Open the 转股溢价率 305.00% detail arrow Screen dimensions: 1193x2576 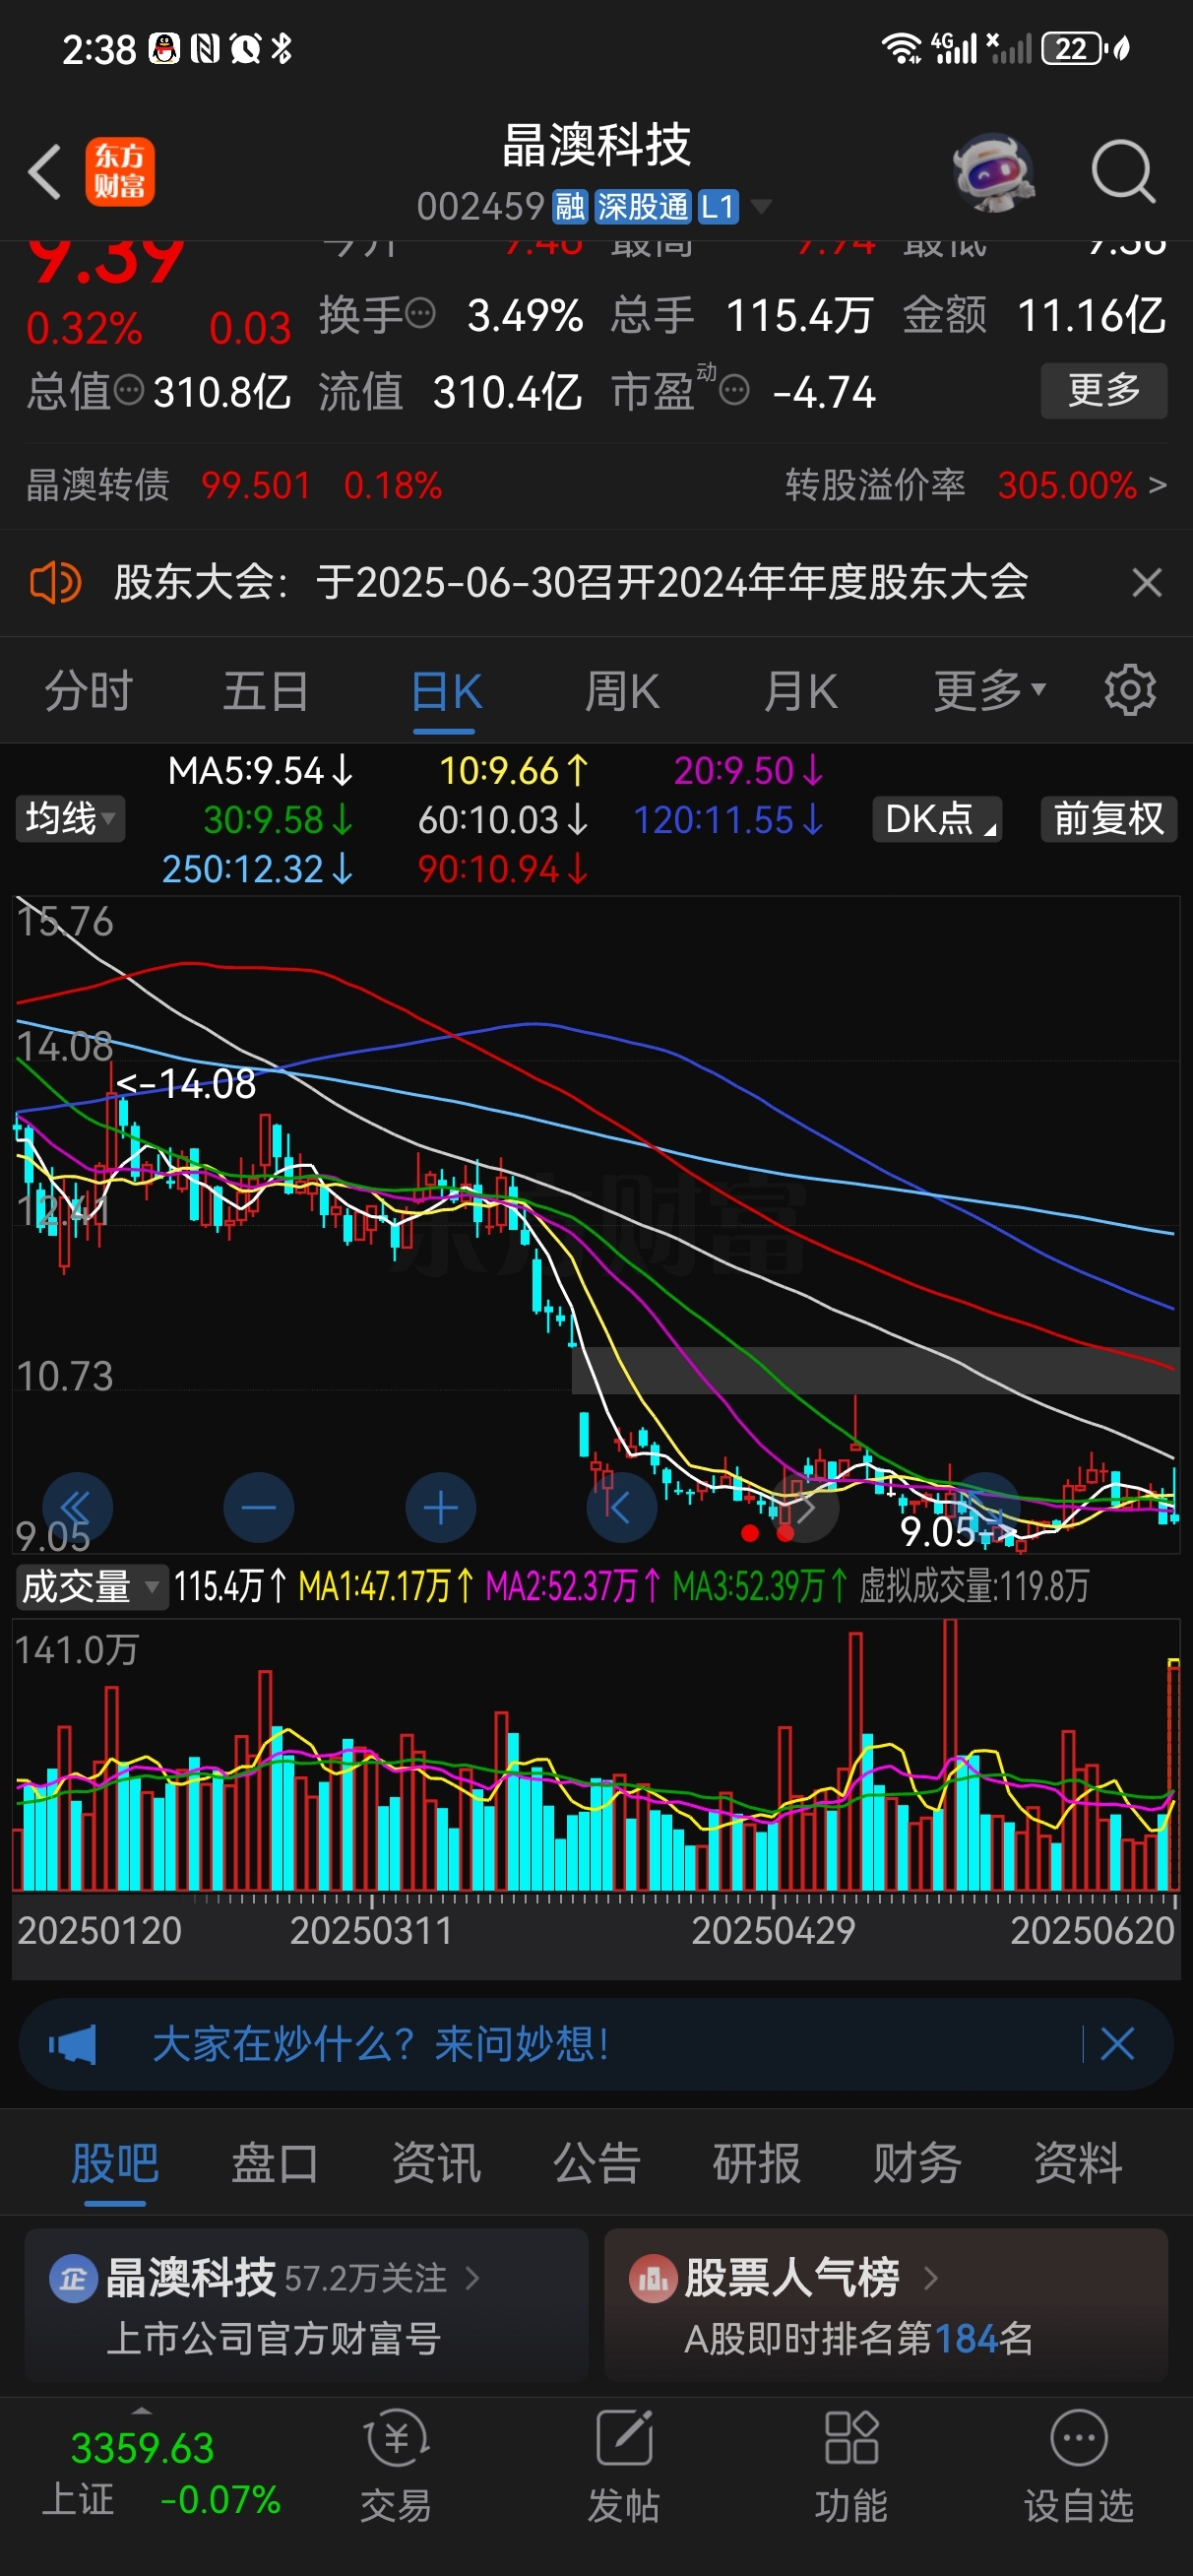tap(1157, 486)
